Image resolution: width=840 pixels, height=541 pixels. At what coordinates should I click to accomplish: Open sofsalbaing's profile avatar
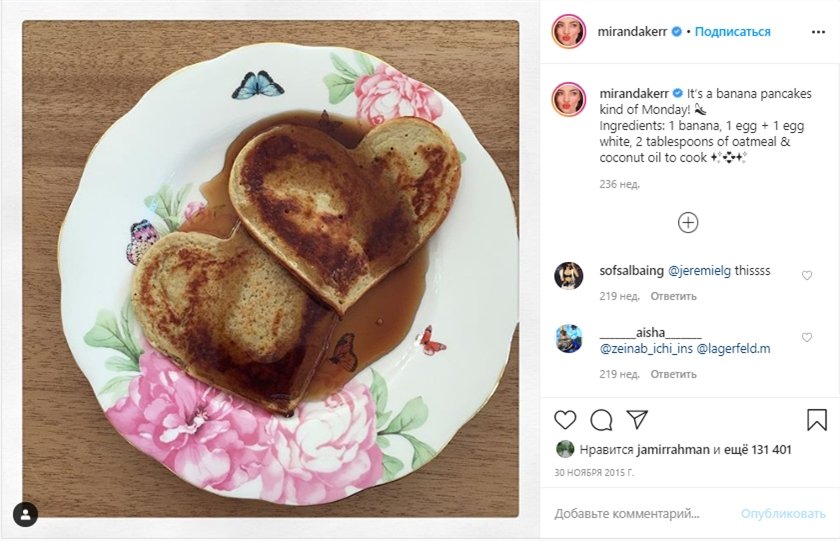click(568, 276)
